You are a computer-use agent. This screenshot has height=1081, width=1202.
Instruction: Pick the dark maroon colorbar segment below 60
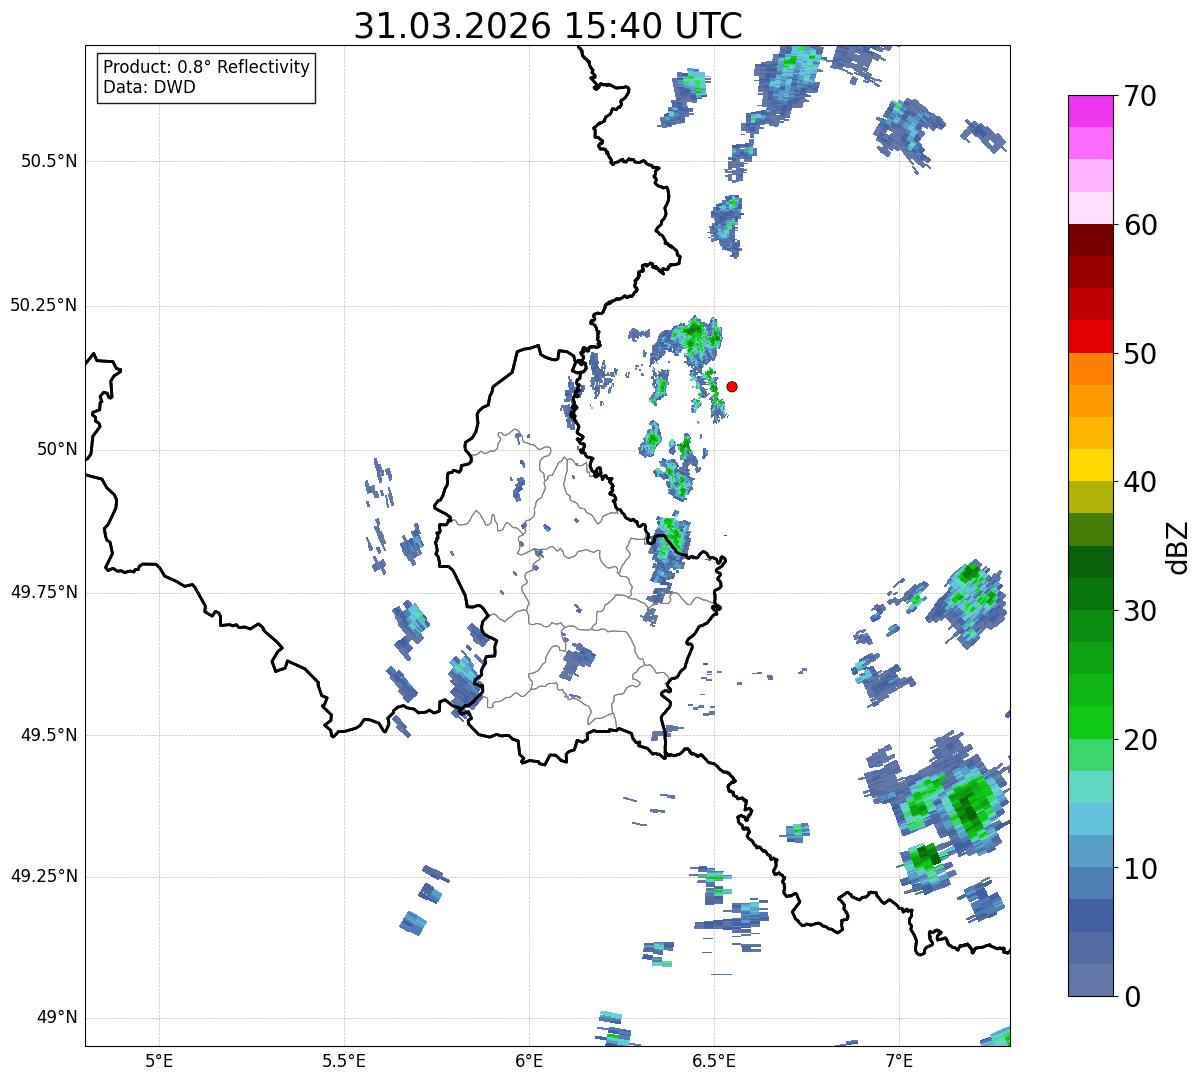click(1090, 240)
